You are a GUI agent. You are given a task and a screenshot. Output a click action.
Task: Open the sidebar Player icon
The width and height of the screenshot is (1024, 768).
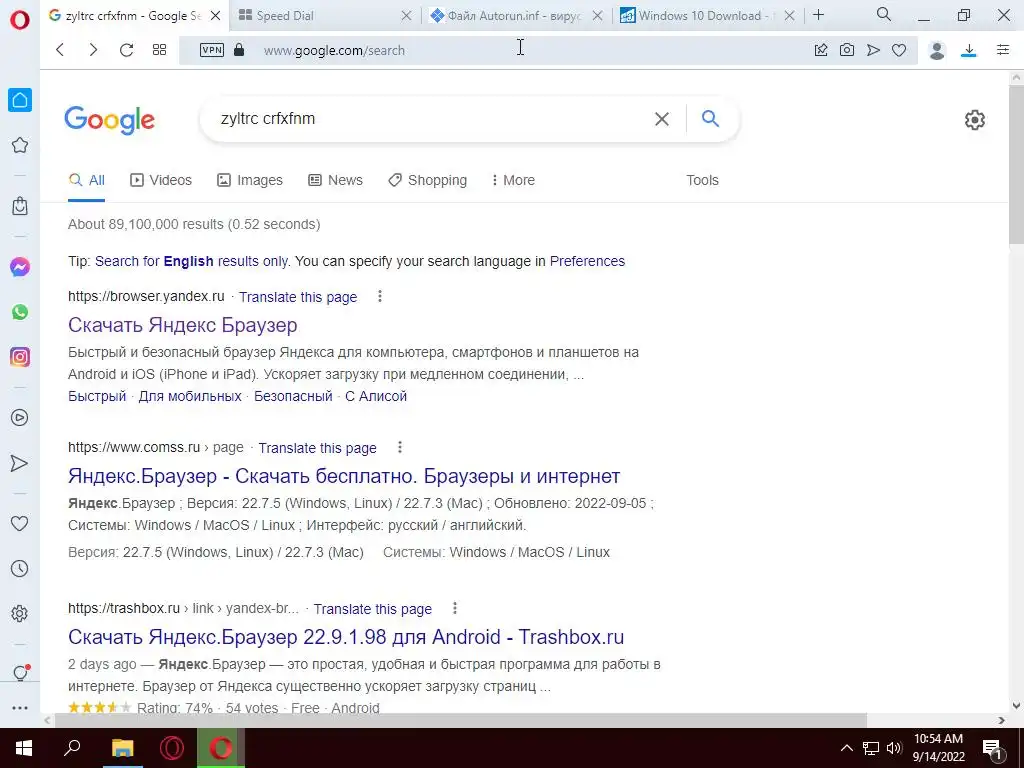pyautogui.click(x=20, y=418)
